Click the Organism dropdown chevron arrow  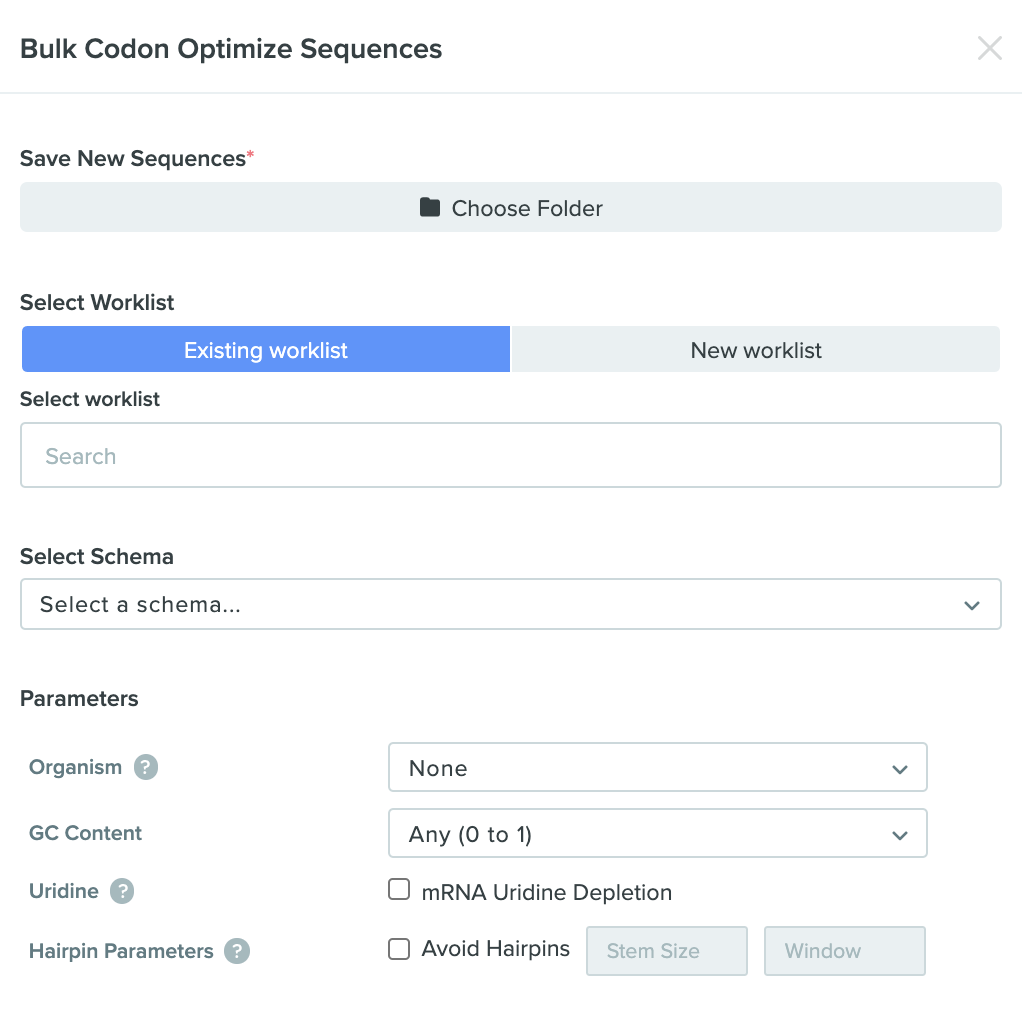point(900,769)
